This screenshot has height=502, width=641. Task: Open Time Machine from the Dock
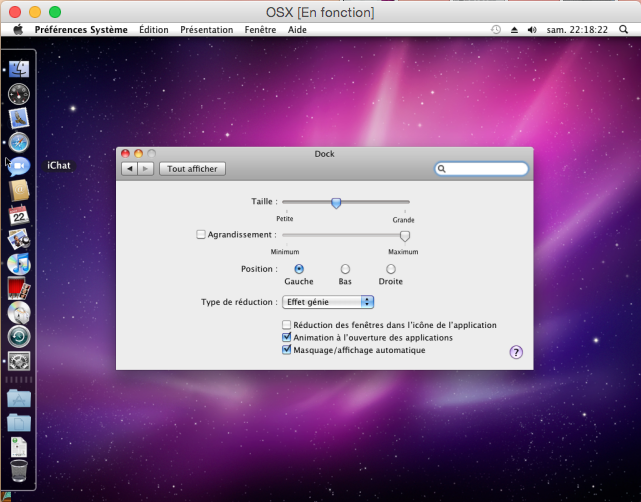19,336
